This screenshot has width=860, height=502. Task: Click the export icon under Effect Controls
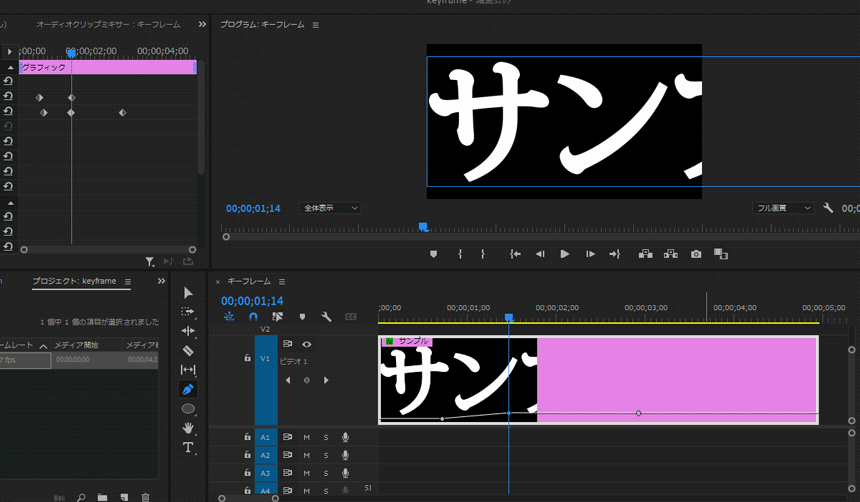[x=188, y=262]
